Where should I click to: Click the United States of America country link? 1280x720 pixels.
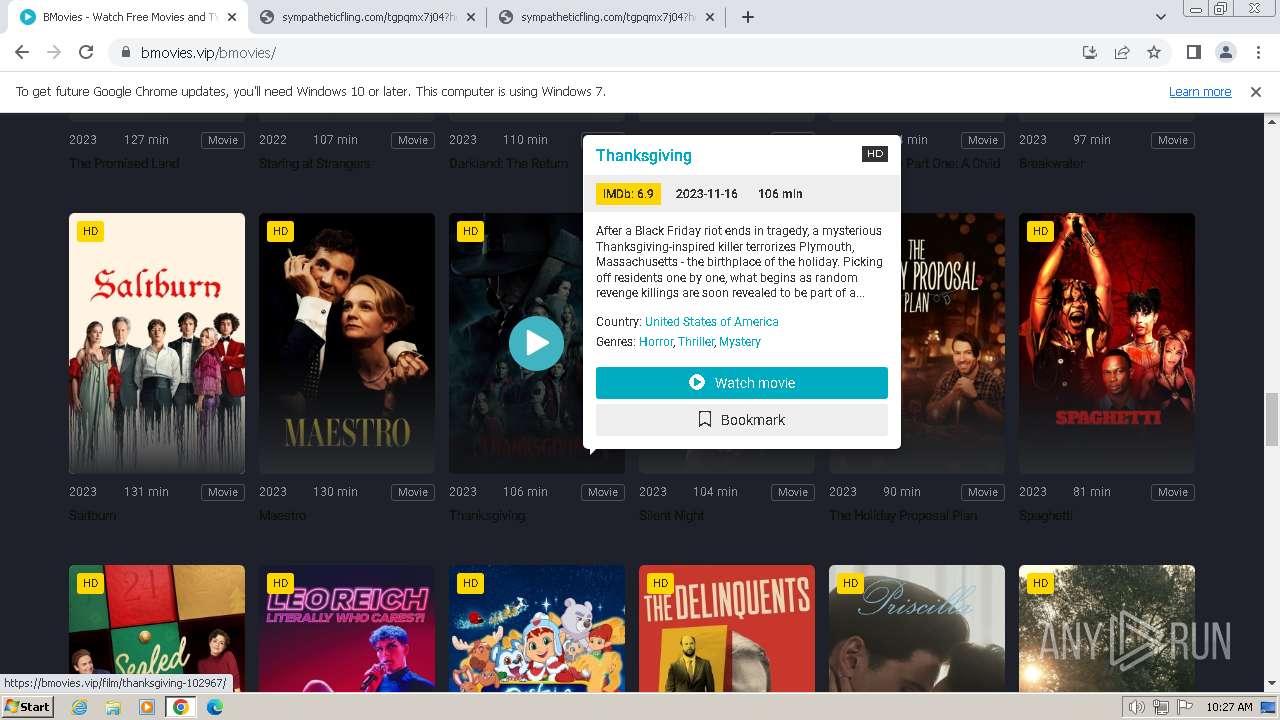pos(711,322)
